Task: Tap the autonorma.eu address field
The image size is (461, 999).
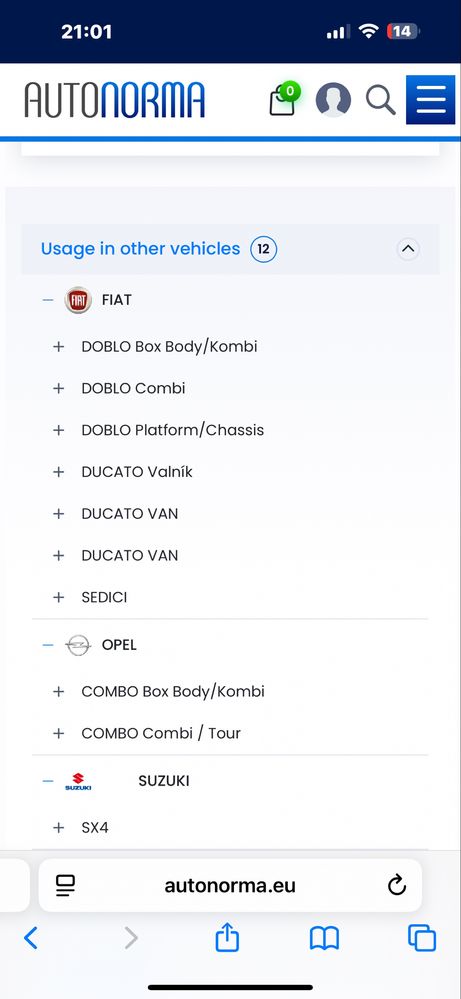Action: (230, 886)
